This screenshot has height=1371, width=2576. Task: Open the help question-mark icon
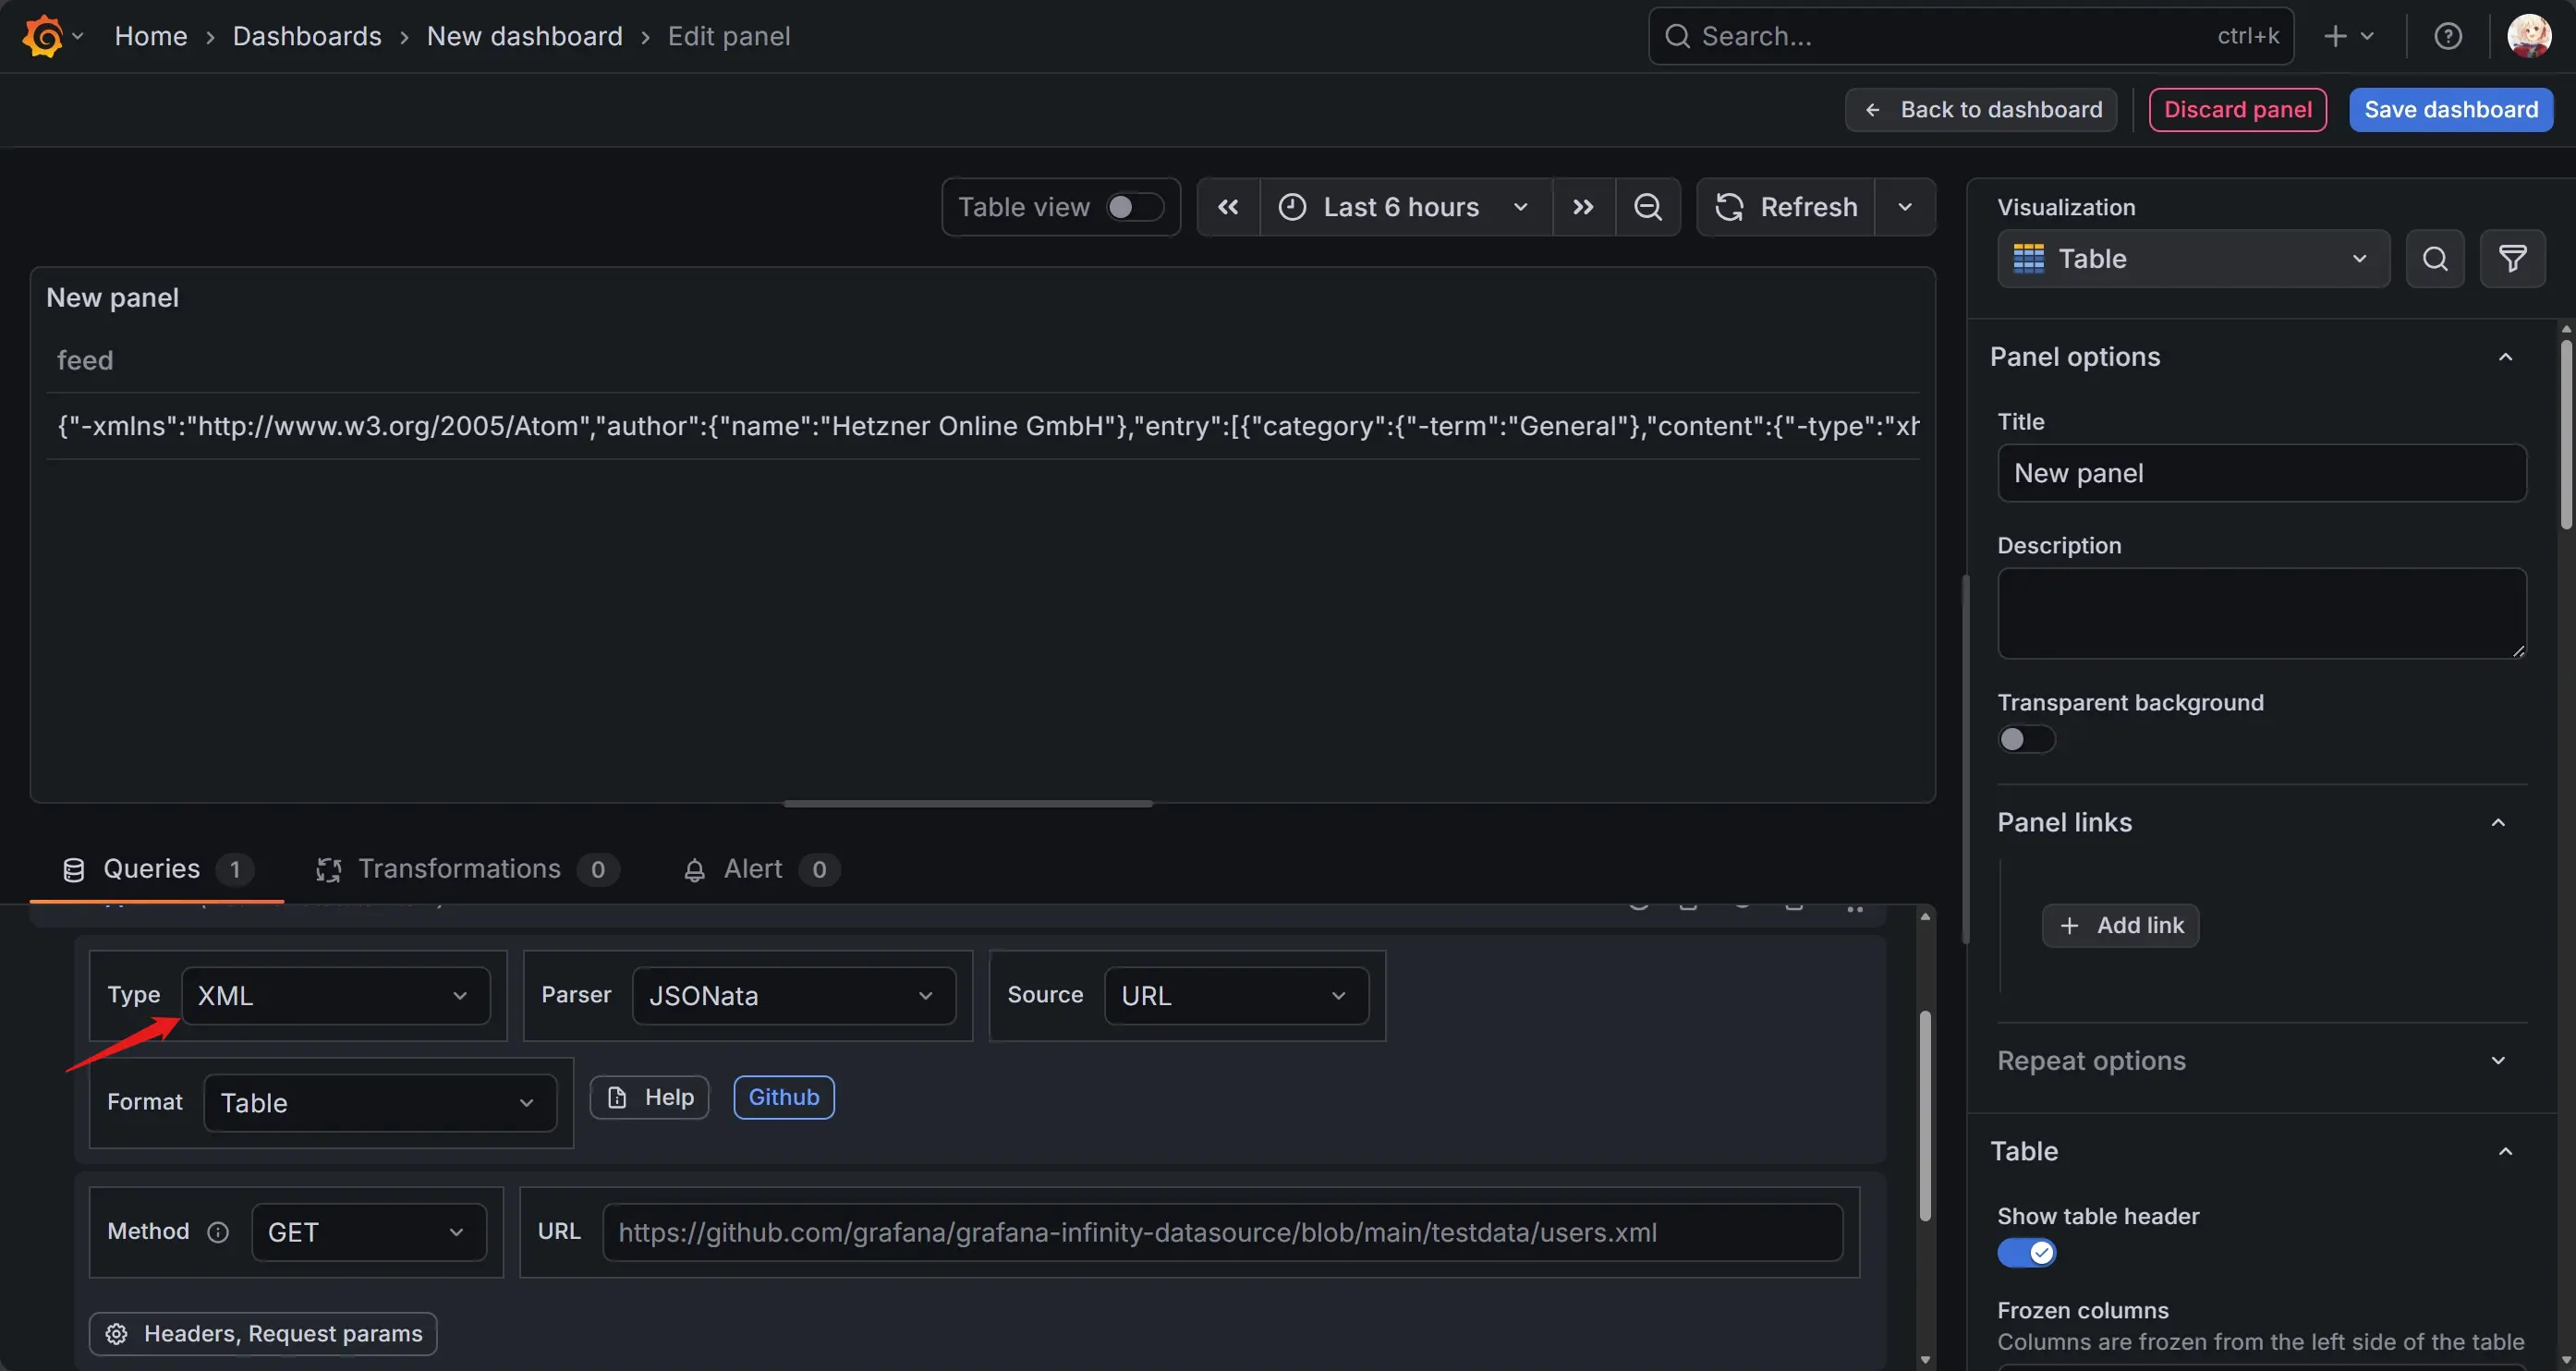point(2447,37)
